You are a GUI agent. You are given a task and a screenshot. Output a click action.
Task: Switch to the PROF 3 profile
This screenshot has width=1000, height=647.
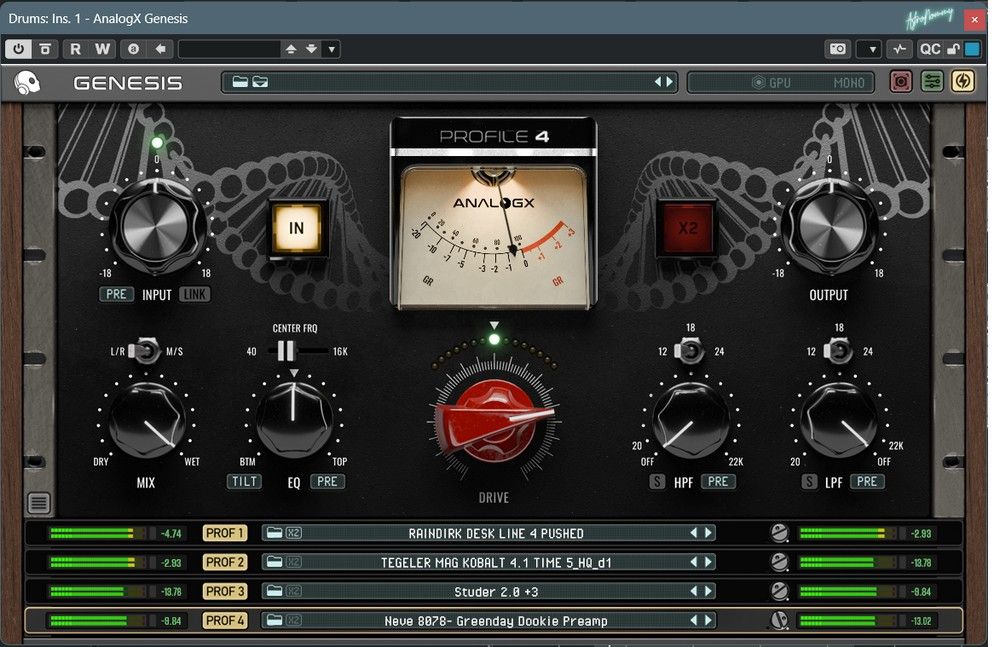point(225,592)
